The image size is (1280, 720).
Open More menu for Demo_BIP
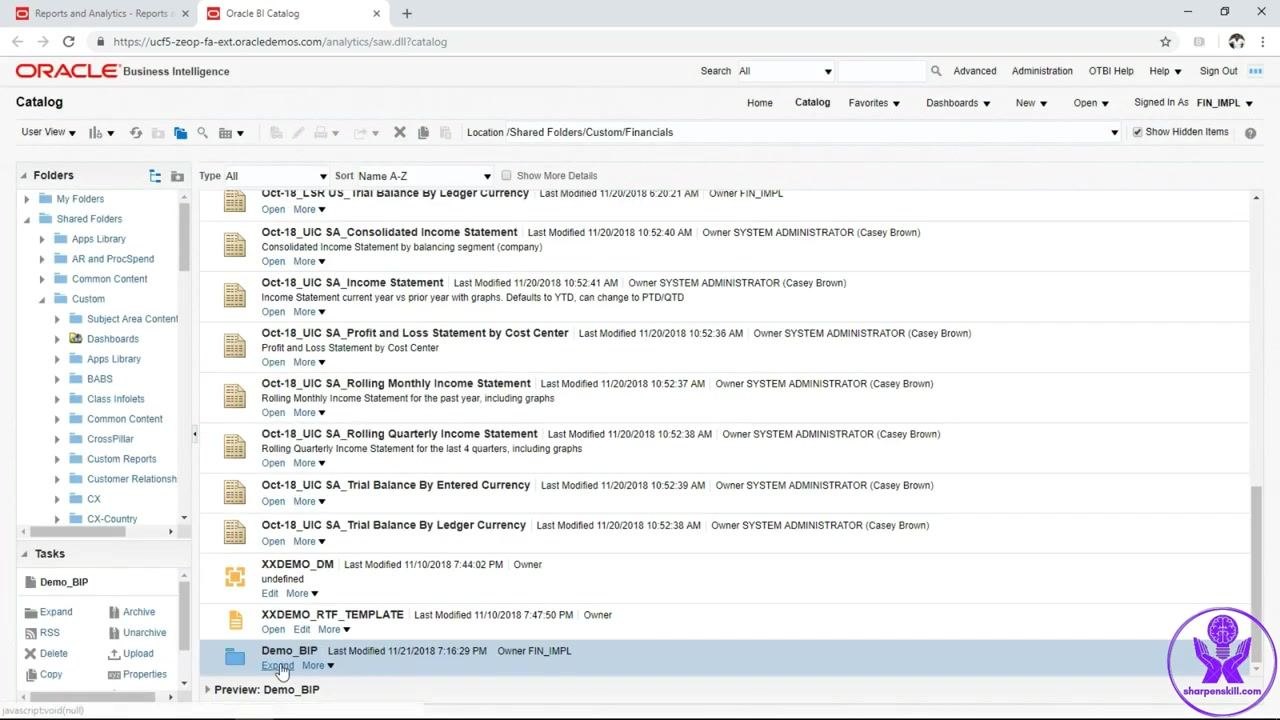click(318, 666)
